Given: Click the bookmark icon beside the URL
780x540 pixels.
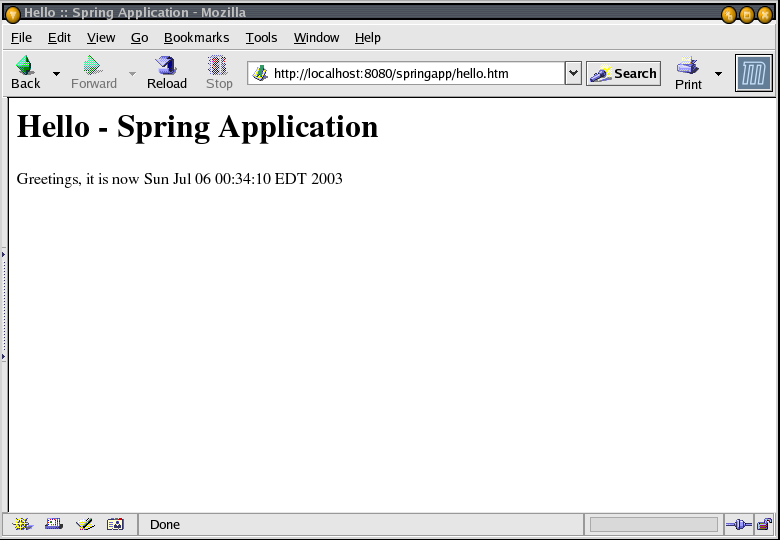Looking at the screenshot, I should click(x=260, y=74).
